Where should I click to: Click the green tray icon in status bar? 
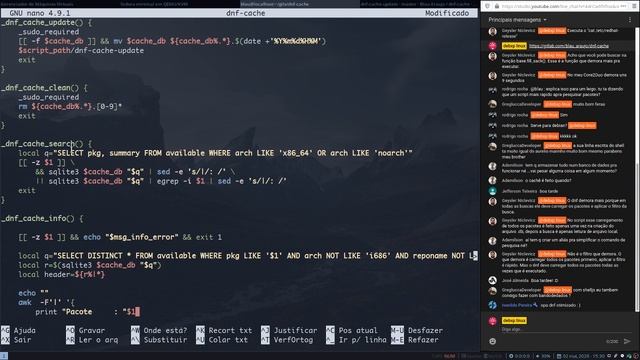(629, 356)
